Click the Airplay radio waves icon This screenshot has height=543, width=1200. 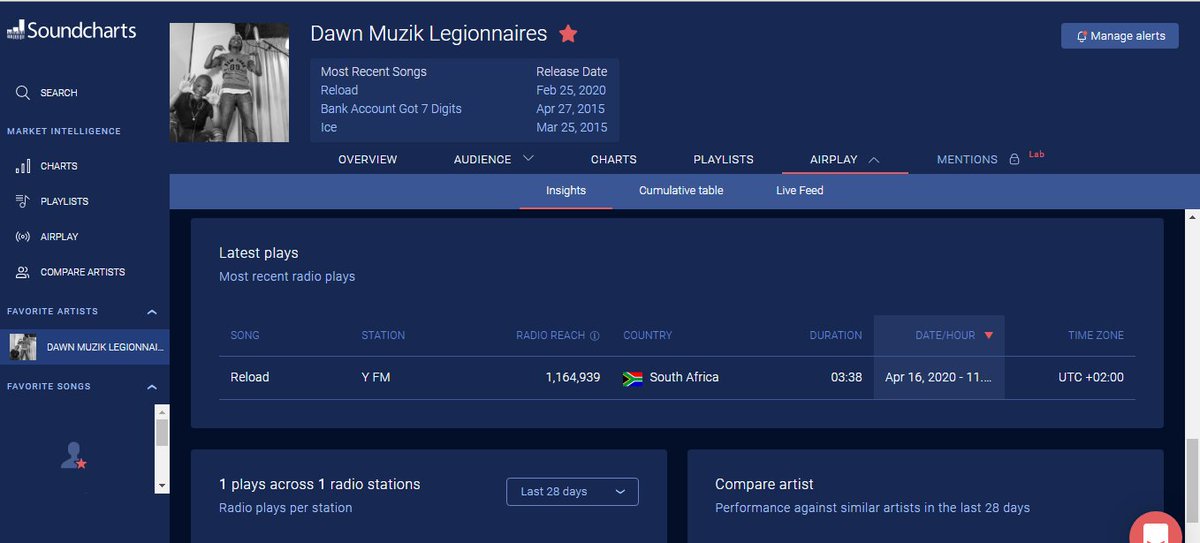point(23,237)
